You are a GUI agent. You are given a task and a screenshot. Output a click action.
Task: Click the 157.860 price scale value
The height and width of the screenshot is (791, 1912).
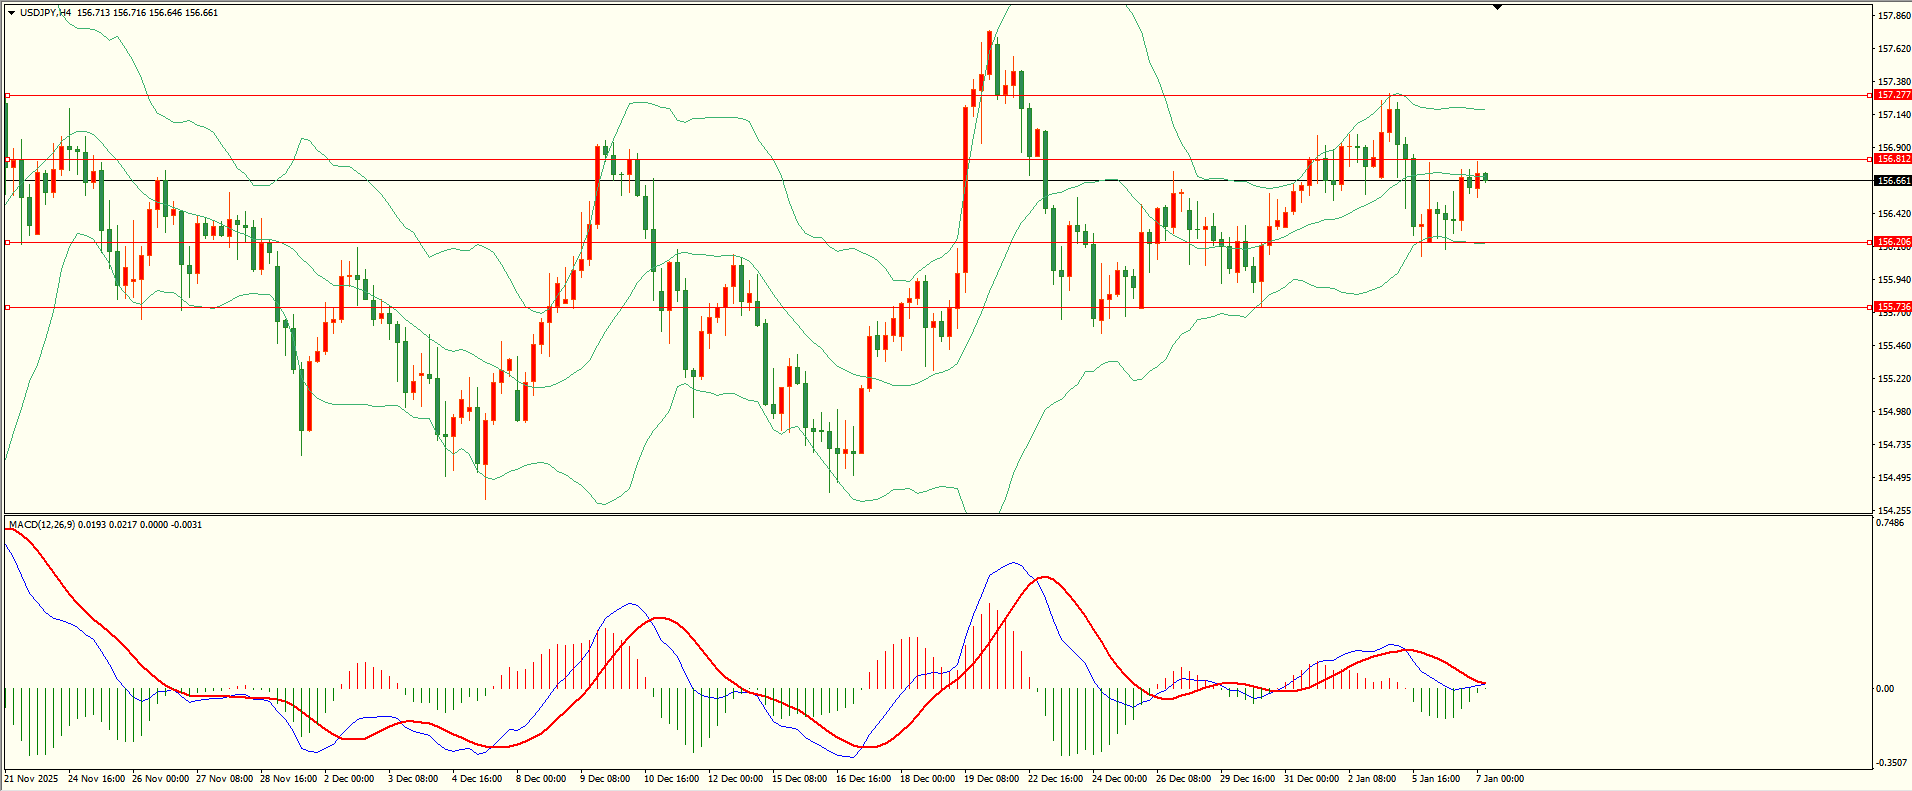1894,16
